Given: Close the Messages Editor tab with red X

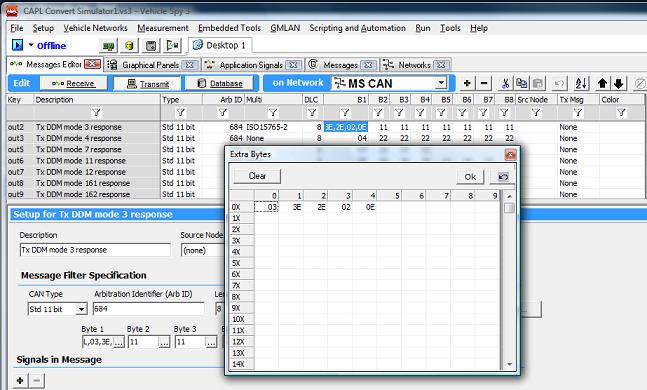Looking at the screenshot, I should click(x=92, y=64).
